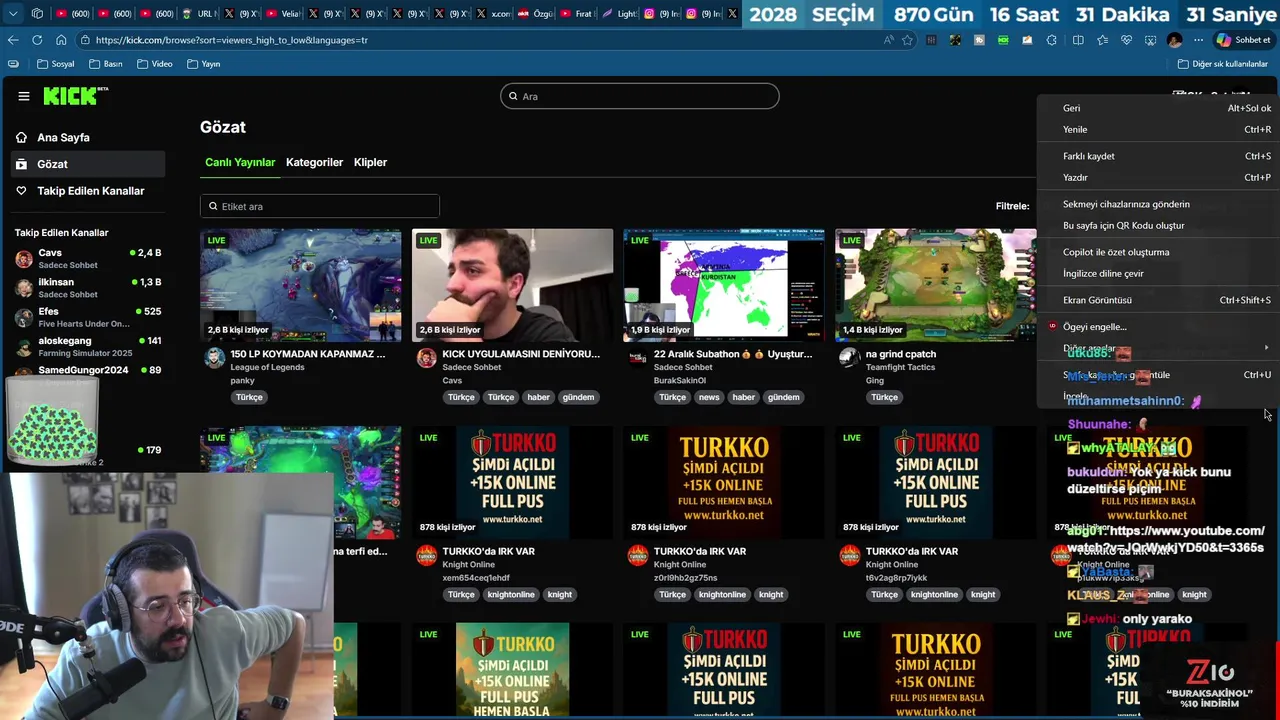This screenshot has width=1280, height=720.
Task: Open the Sosyal bookmarks folder
Action: click(x=55, y=64)
